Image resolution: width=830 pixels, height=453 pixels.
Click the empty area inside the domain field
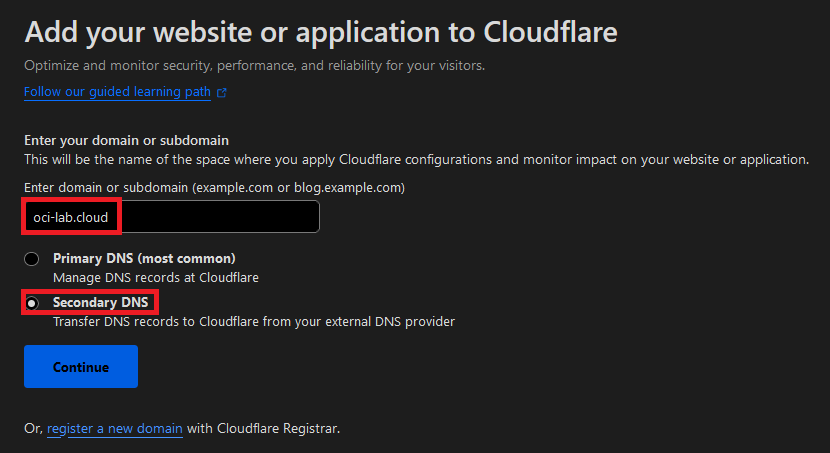220,217
